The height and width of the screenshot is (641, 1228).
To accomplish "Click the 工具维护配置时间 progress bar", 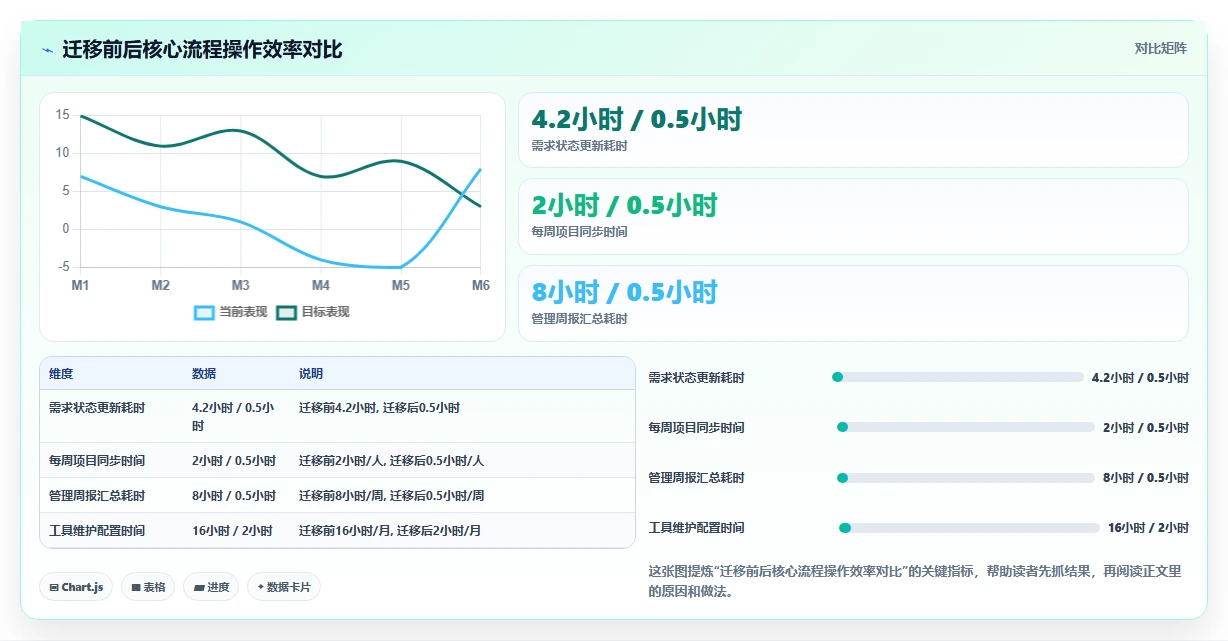I will click(969, 527).
